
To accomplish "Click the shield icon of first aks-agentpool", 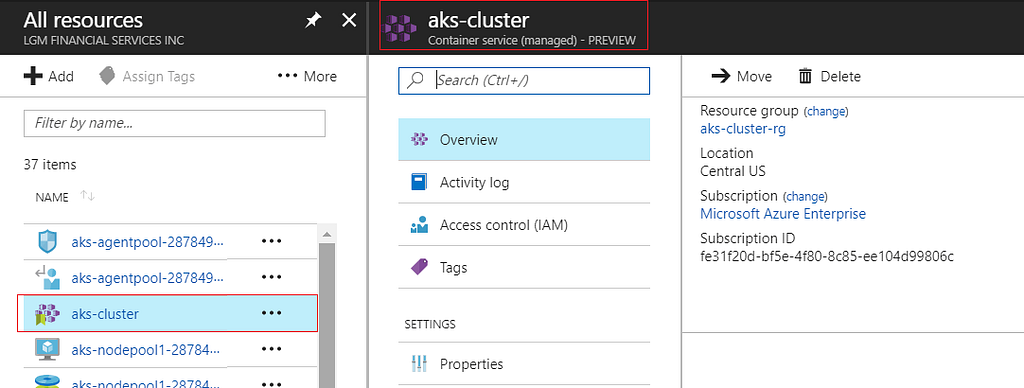I will (x=48, y=242).
